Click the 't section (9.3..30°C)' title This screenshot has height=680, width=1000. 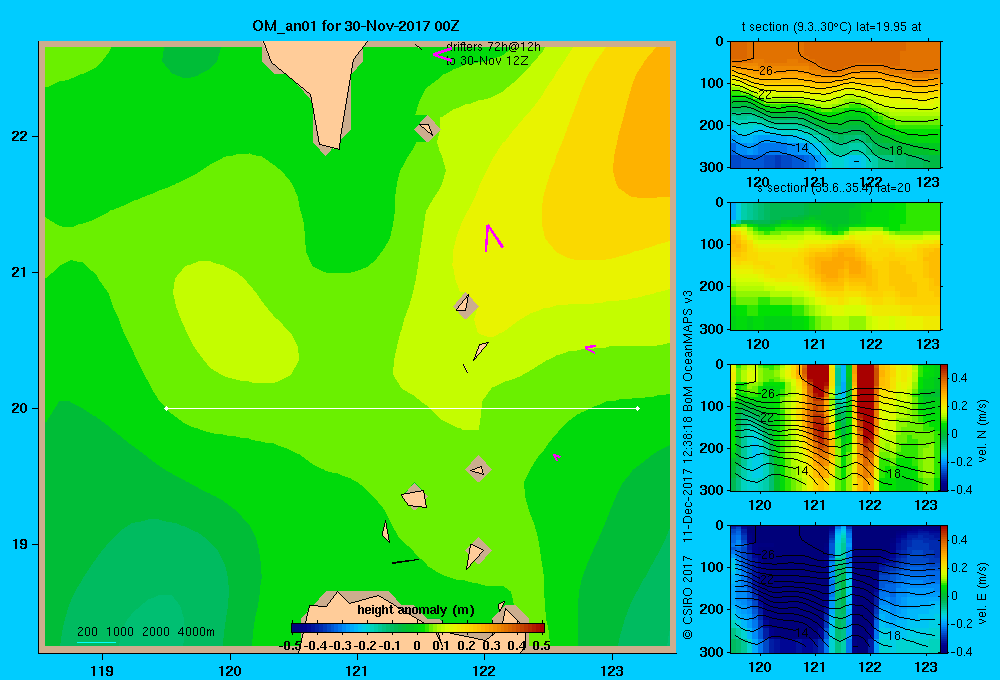[832, 27]
